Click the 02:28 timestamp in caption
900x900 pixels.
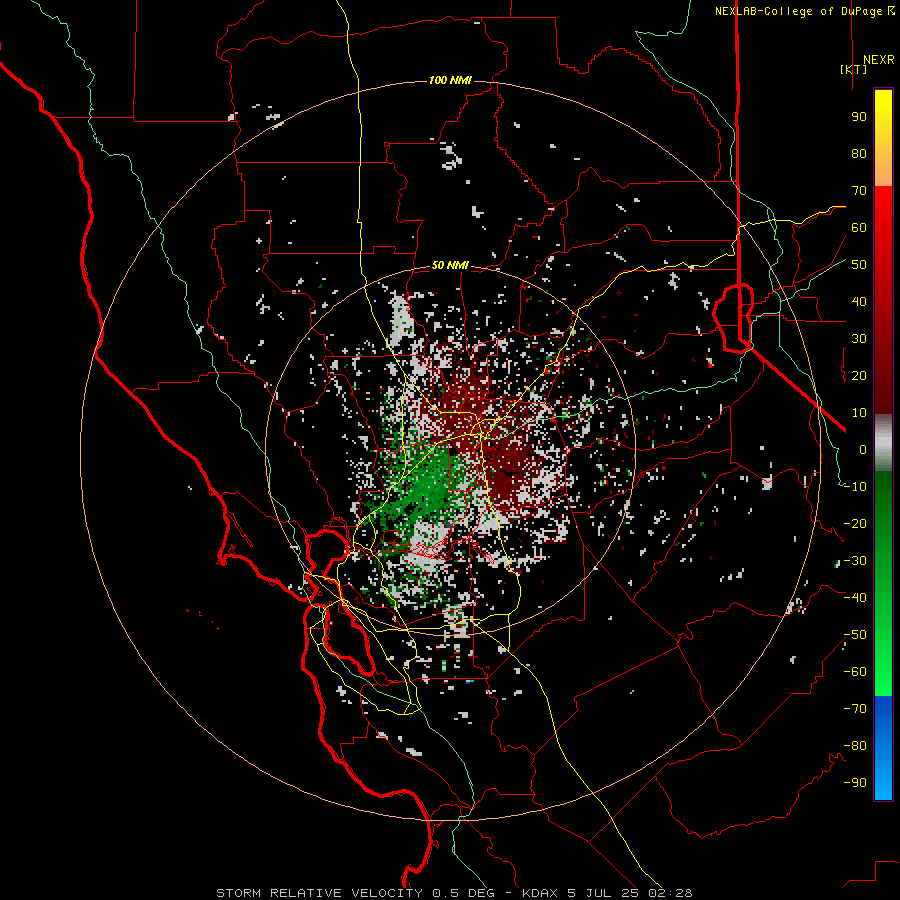tap(669, 893)
